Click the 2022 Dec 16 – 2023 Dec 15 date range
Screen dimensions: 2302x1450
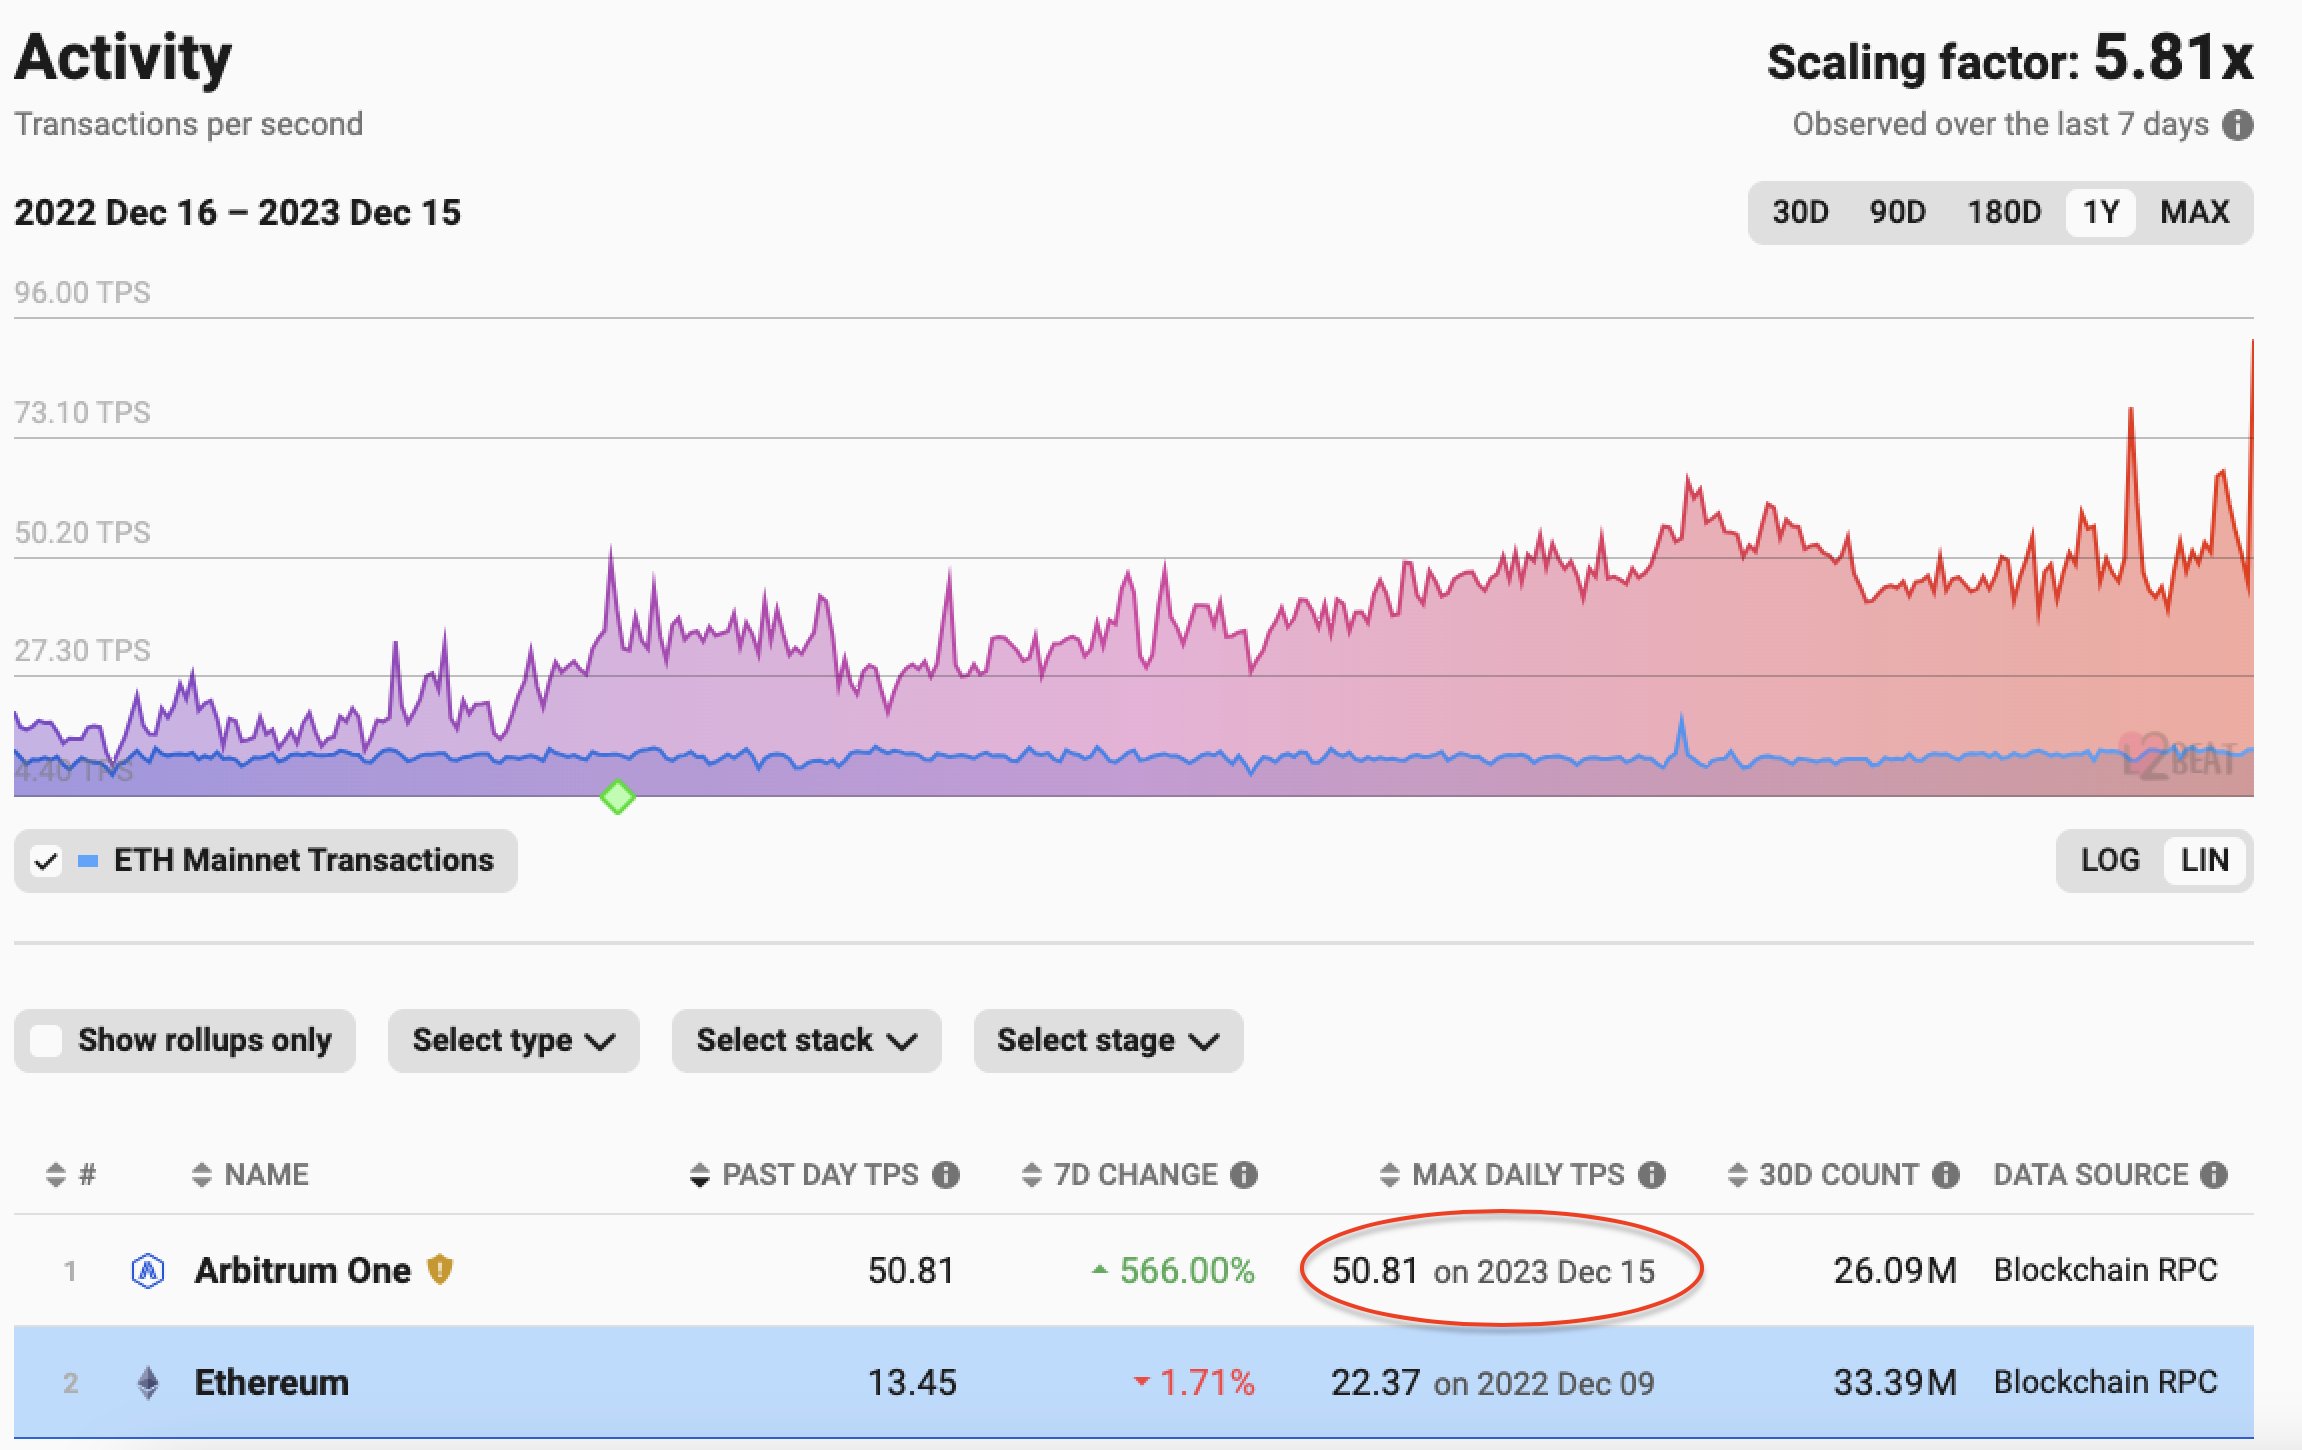coord(238,212)
